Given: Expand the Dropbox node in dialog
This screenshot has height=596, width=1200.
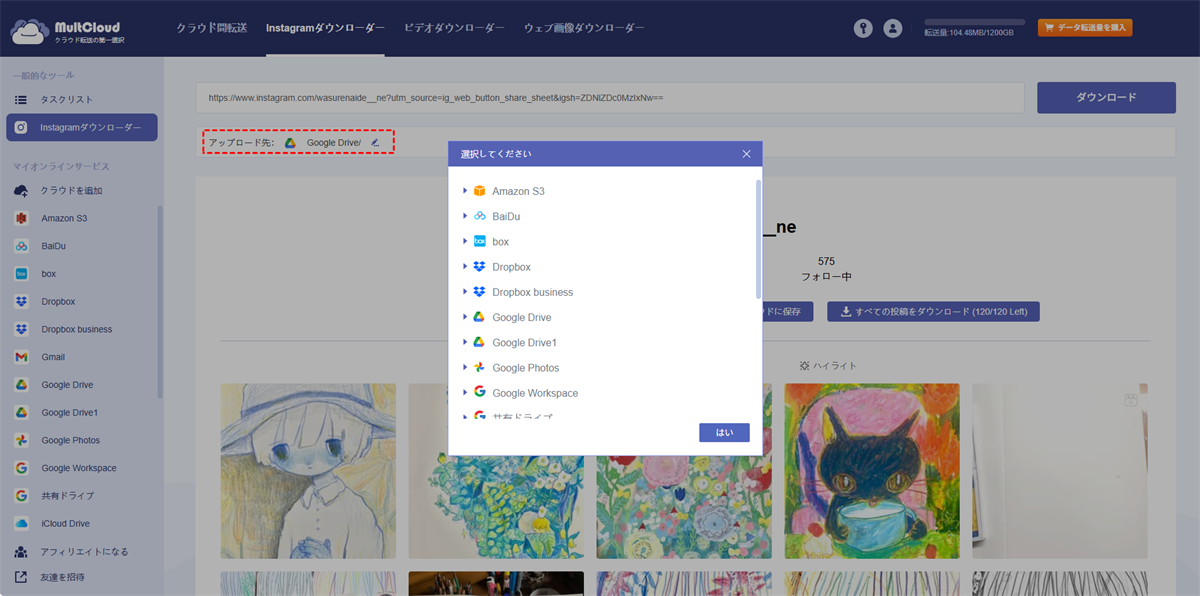Looking at the screenshot, I should pyautogui.click(x=465, y=267).
